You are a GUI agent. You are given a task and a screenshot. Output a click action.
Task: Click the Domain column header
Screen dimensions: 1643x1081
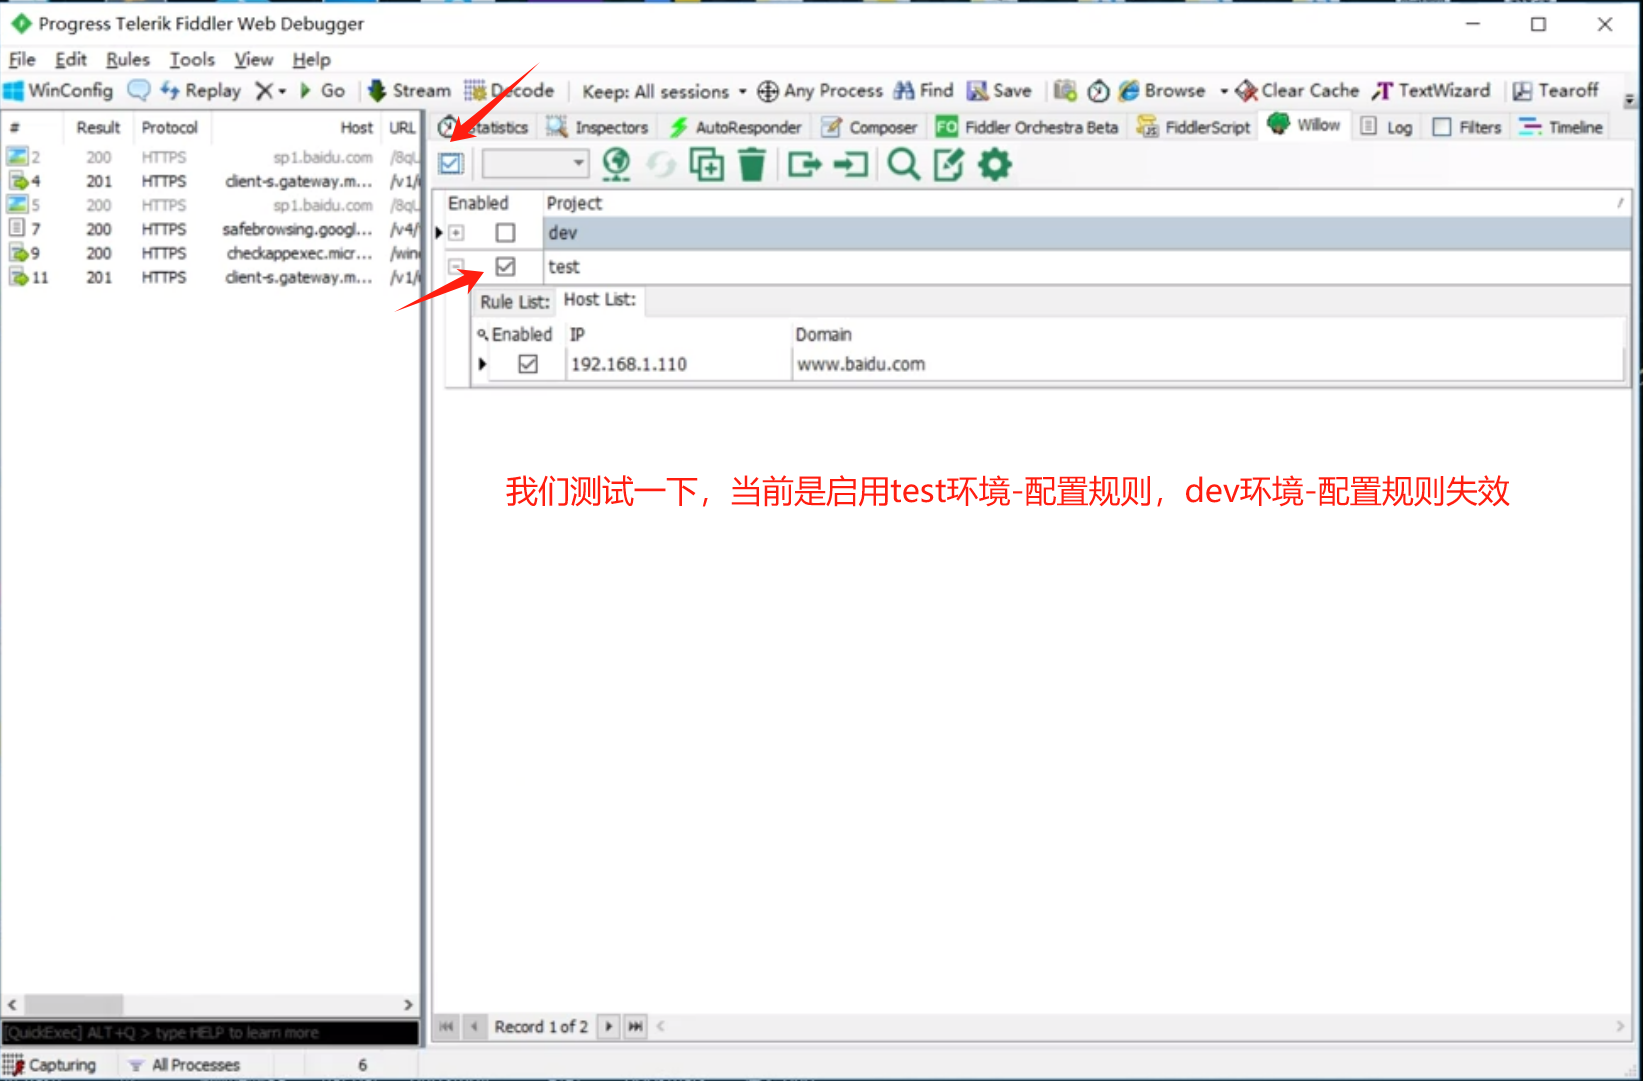point(1207,335)
